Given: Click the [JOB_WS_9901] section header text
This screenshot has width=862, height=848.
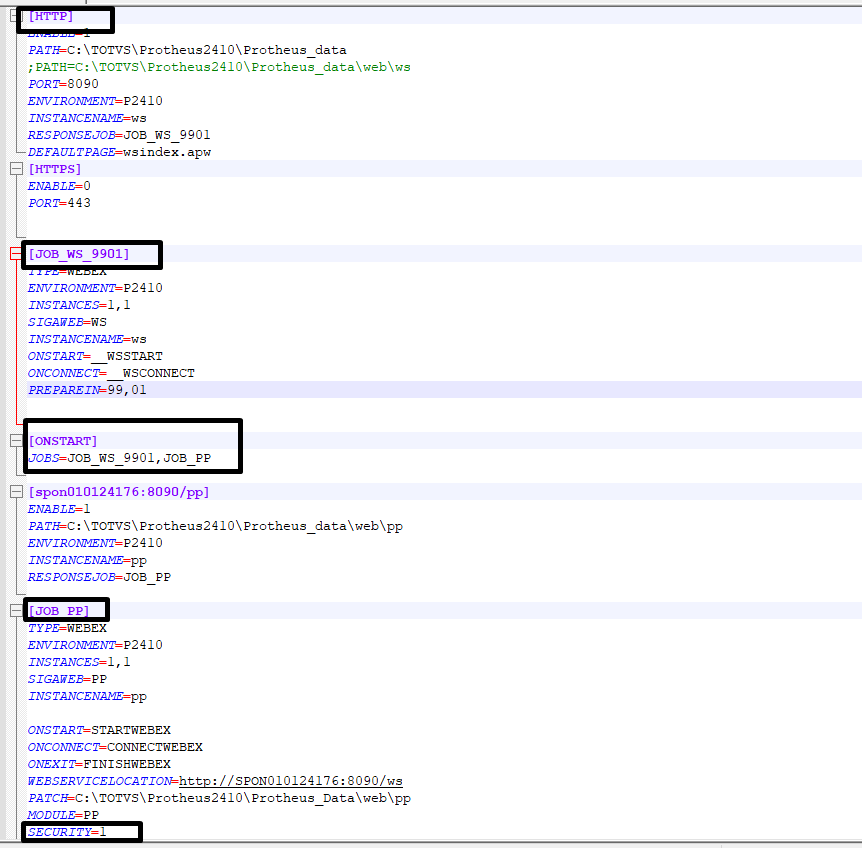Looking at the screenshot, I should click(79, 253).
